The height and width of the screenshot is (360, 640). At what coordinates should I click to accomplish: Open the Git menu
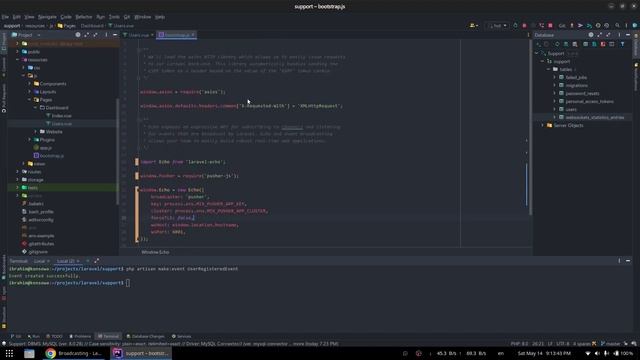pos(127,17)
